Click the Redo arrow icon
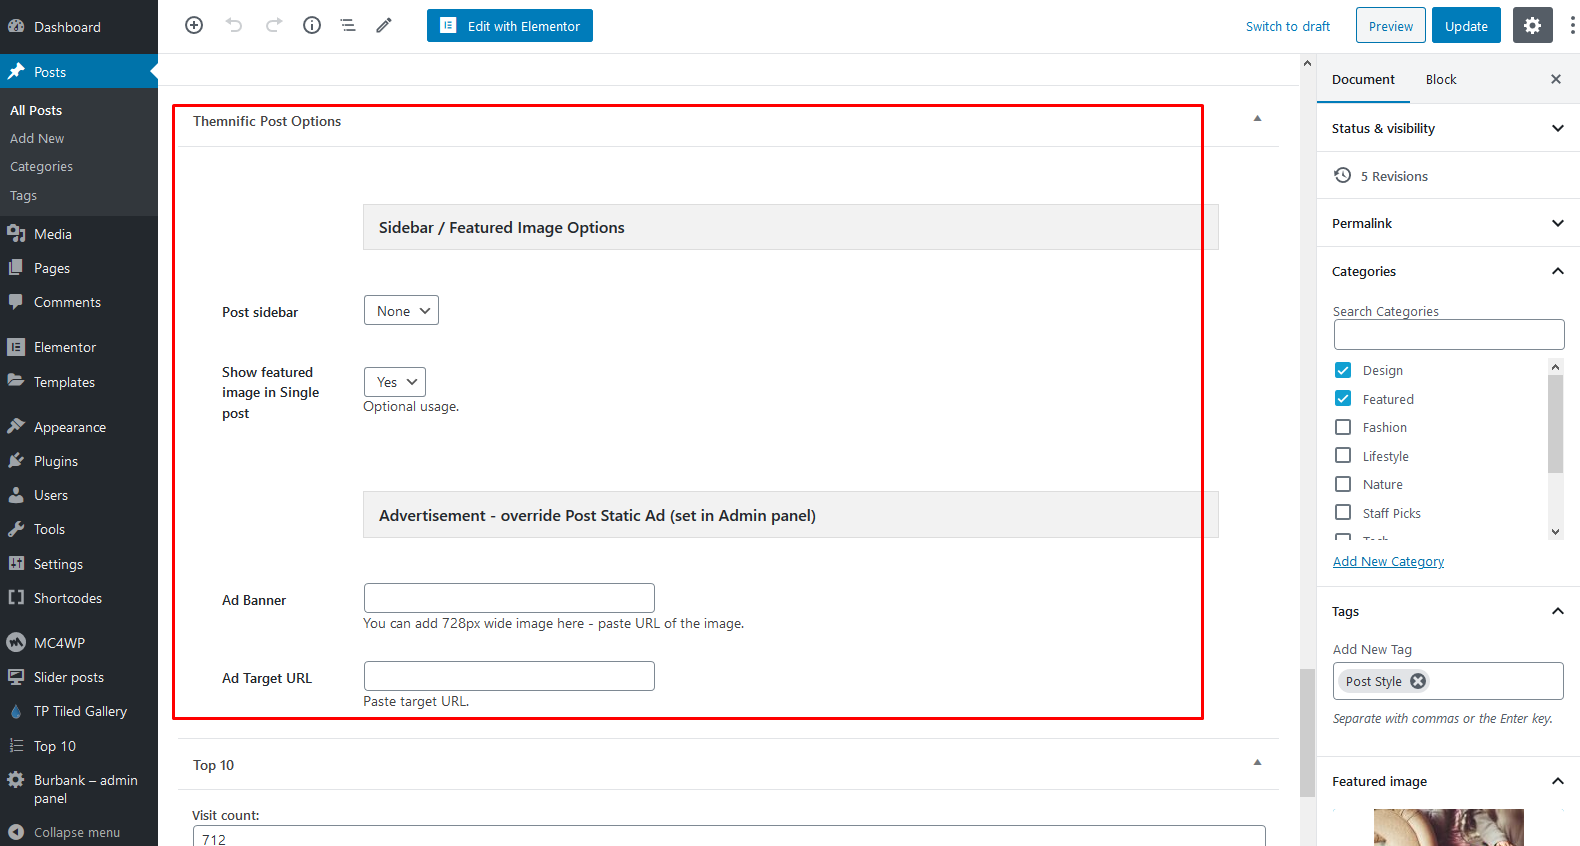The width and height of the screenshot is (1580, 846). point(273,25)
